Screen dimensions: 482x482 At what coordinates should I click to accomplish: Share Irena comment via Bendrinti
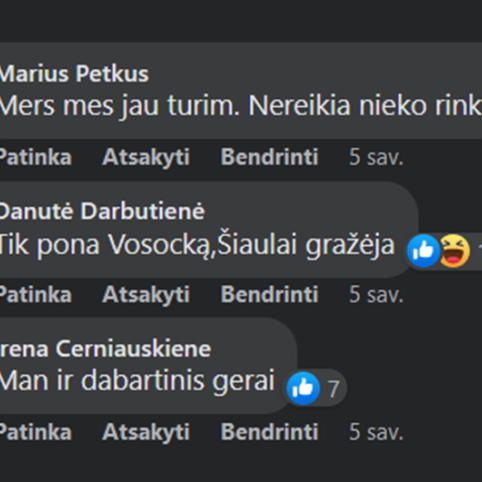(x=270, y=432)
